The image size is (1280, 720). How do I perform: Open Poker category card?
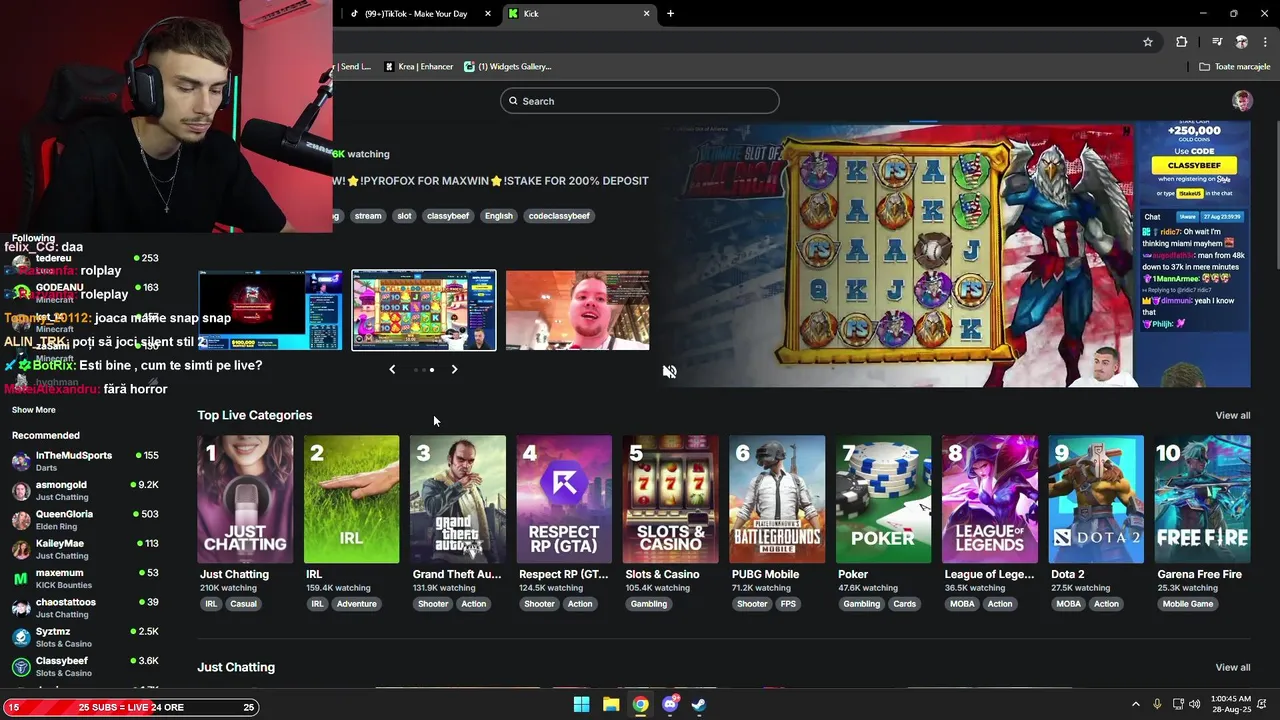point(883,499)
